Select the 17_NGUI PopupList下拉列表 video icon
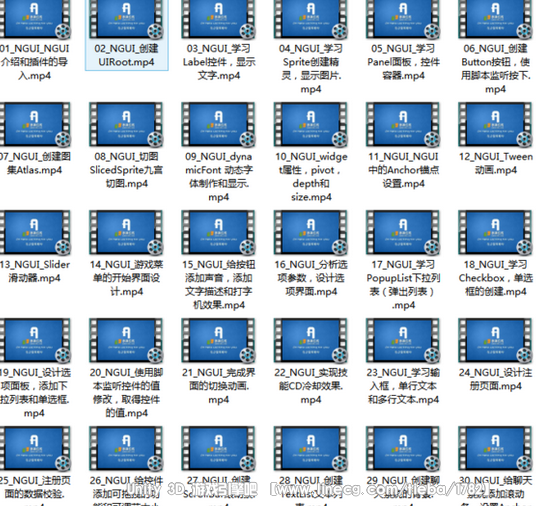Viewport: 536px width, 506px height. click(x=403, y=233)
